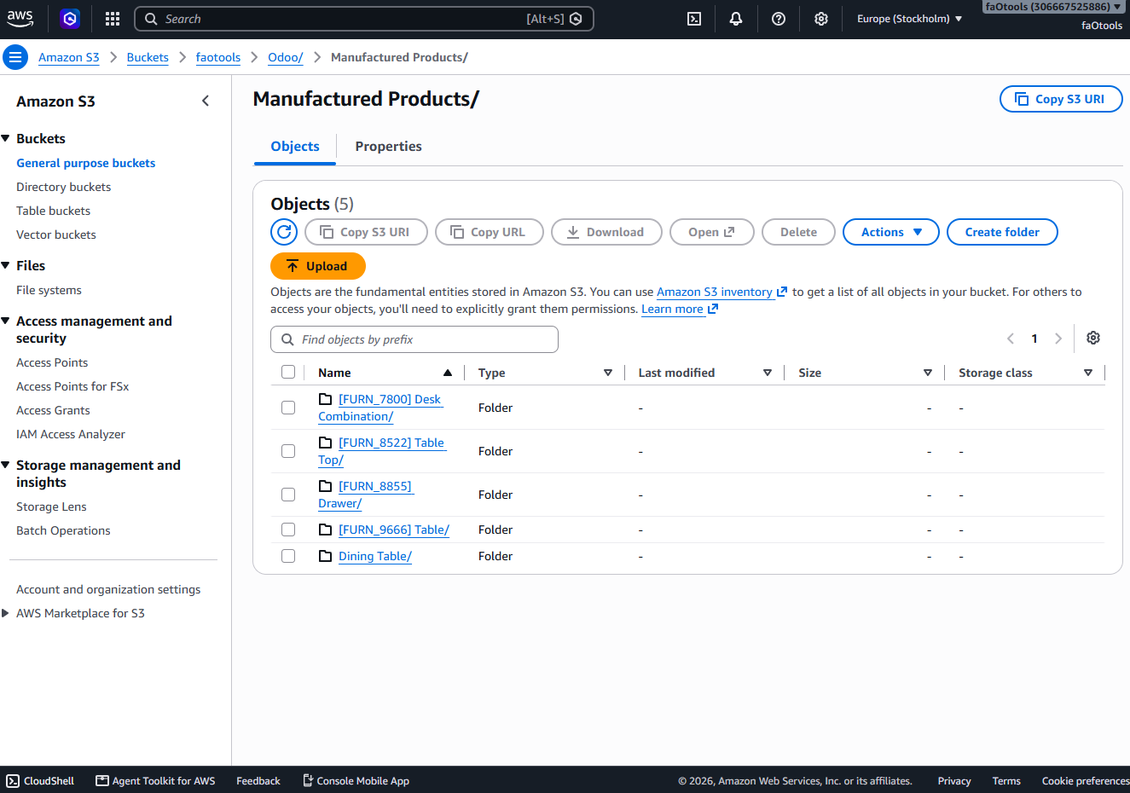Open the Cookie preferences footer link
Screen dimensions: 1130x793
1085,781
